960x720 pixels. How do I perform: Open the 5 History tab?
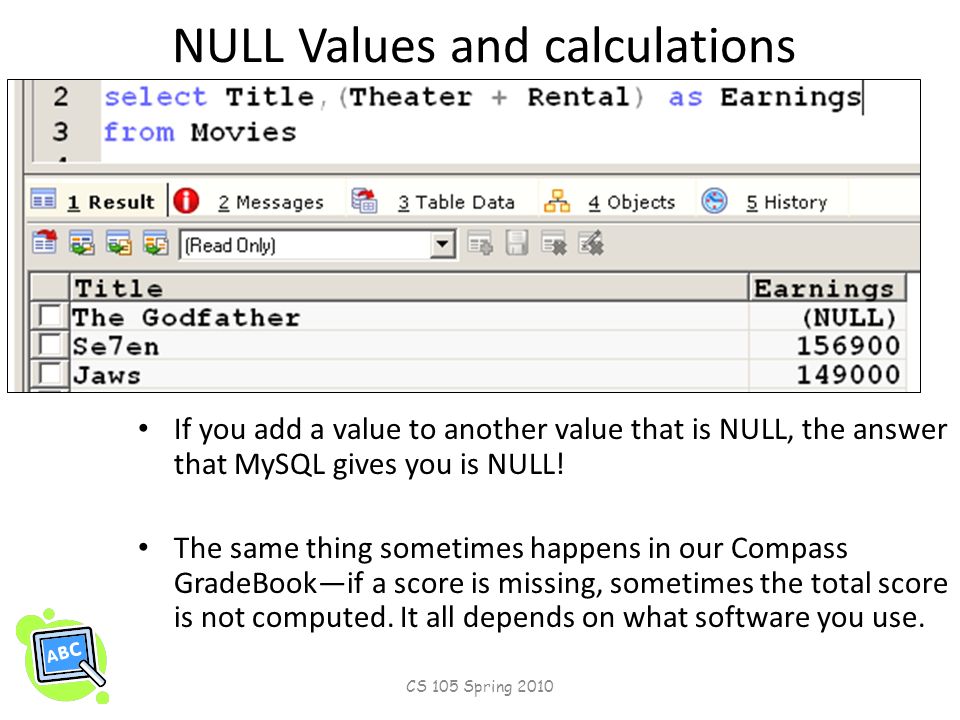pyautogui.click(x=786, y=202)
